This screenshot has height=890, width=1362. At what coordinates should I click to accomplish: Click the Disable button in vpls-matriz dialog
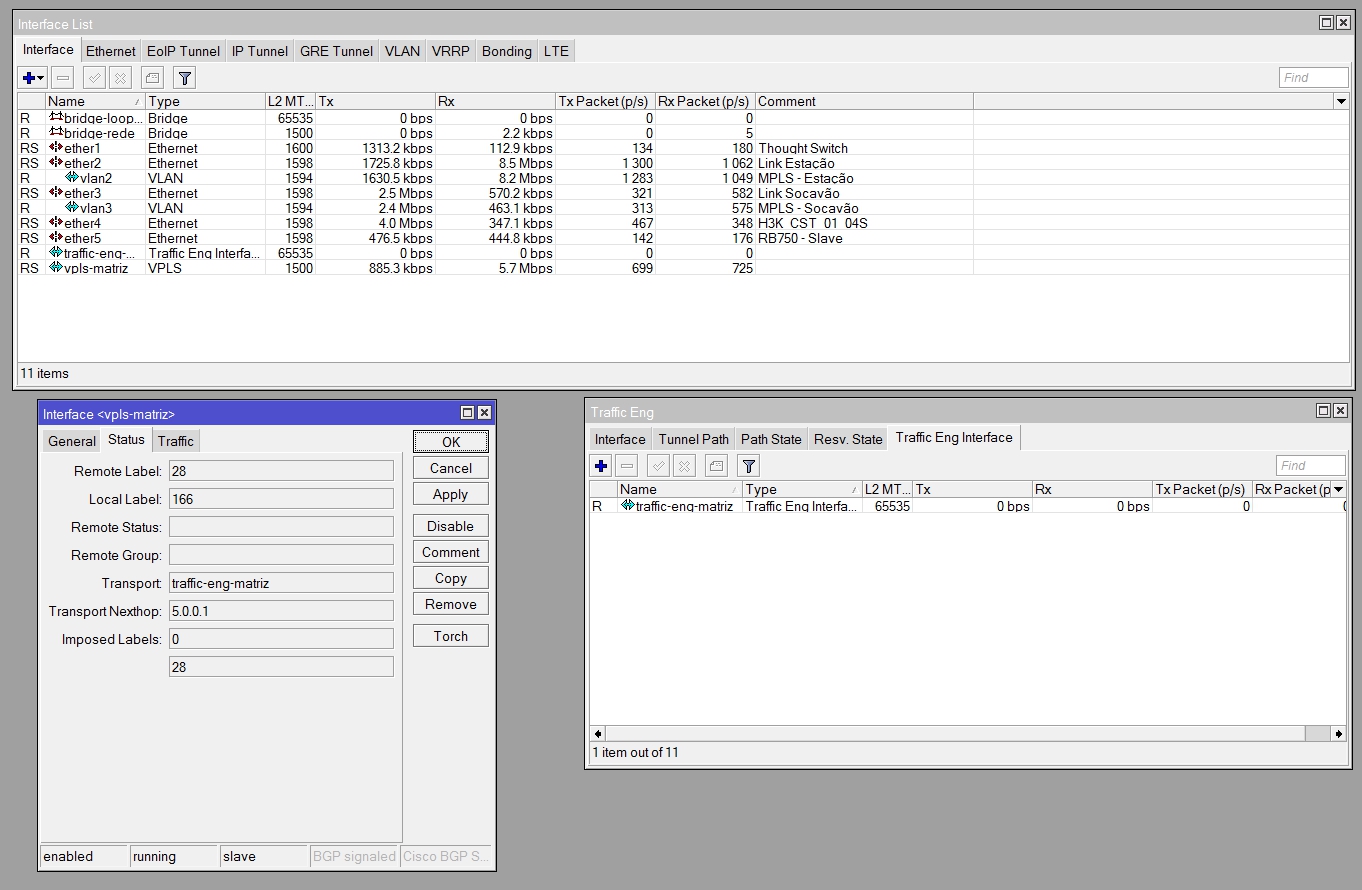(450, 526)
